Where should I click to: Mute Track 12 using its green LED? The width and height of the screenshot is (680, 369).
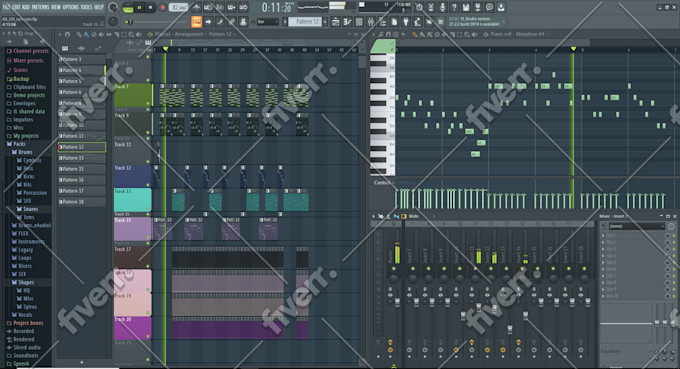pos(148,184)
